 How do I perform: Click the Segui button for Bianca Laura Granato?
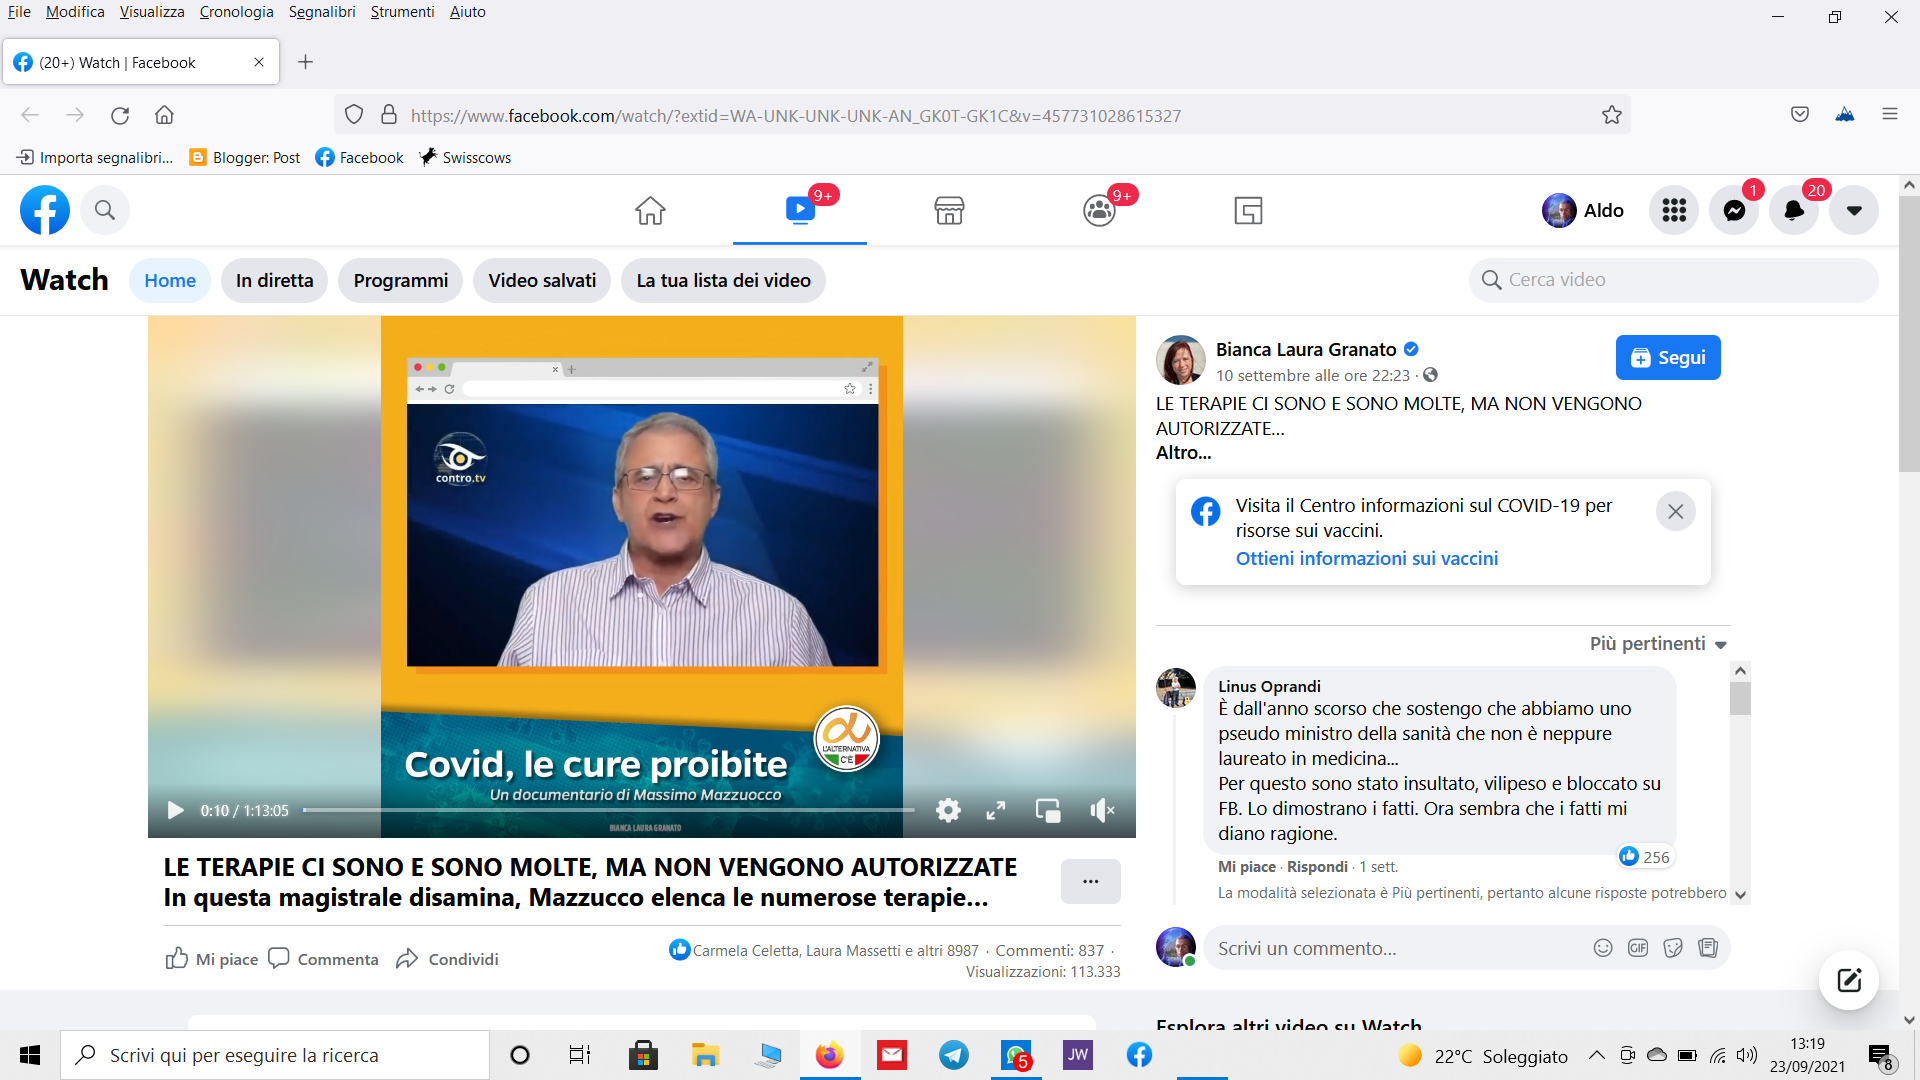tap(1667, 358)
